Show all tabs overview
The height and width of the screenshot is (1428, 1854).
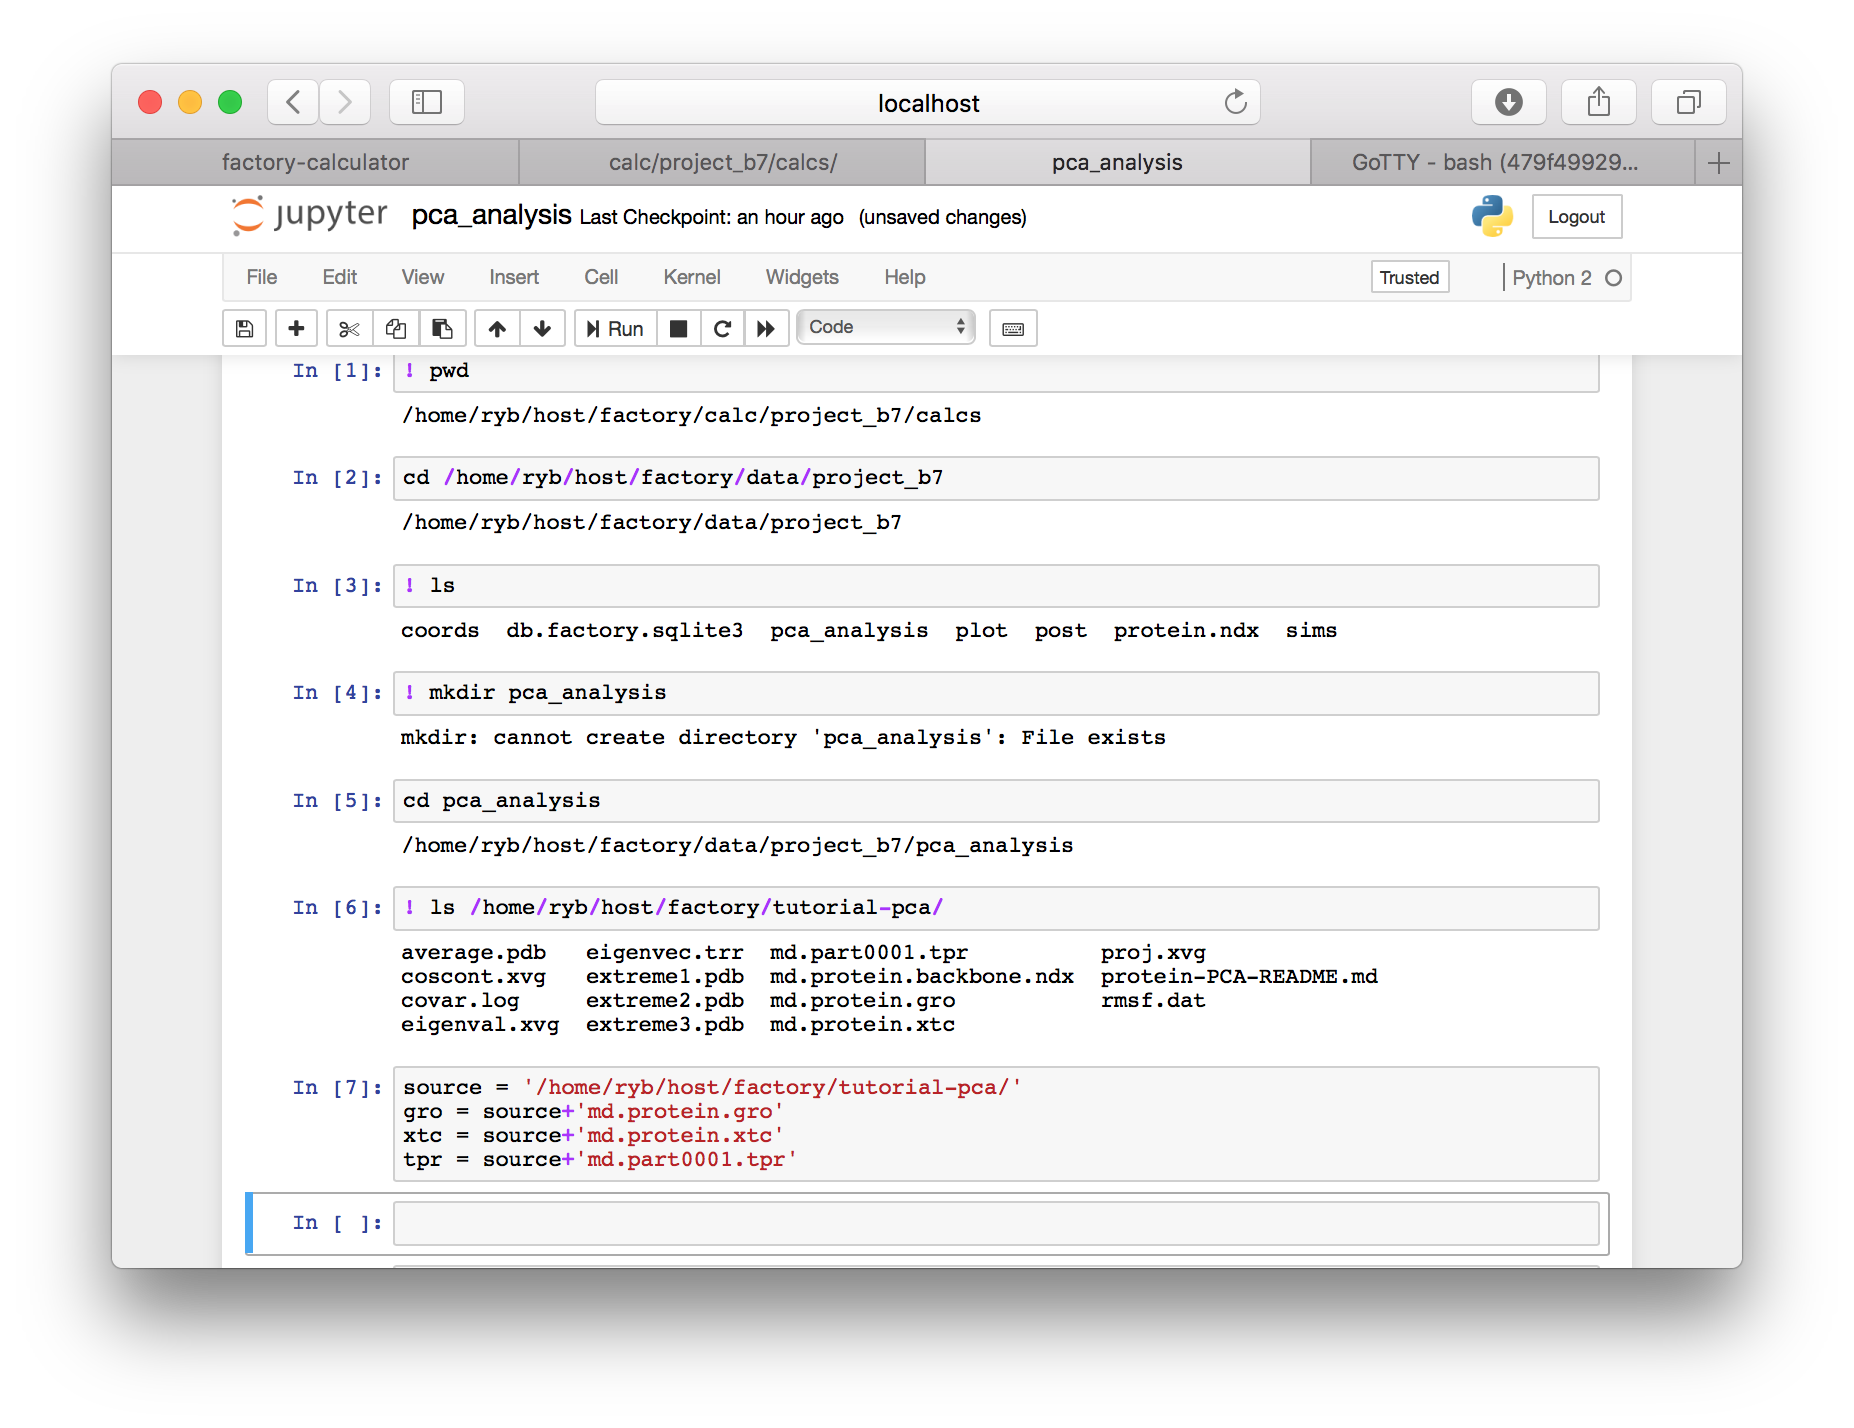pos(1688,102)
